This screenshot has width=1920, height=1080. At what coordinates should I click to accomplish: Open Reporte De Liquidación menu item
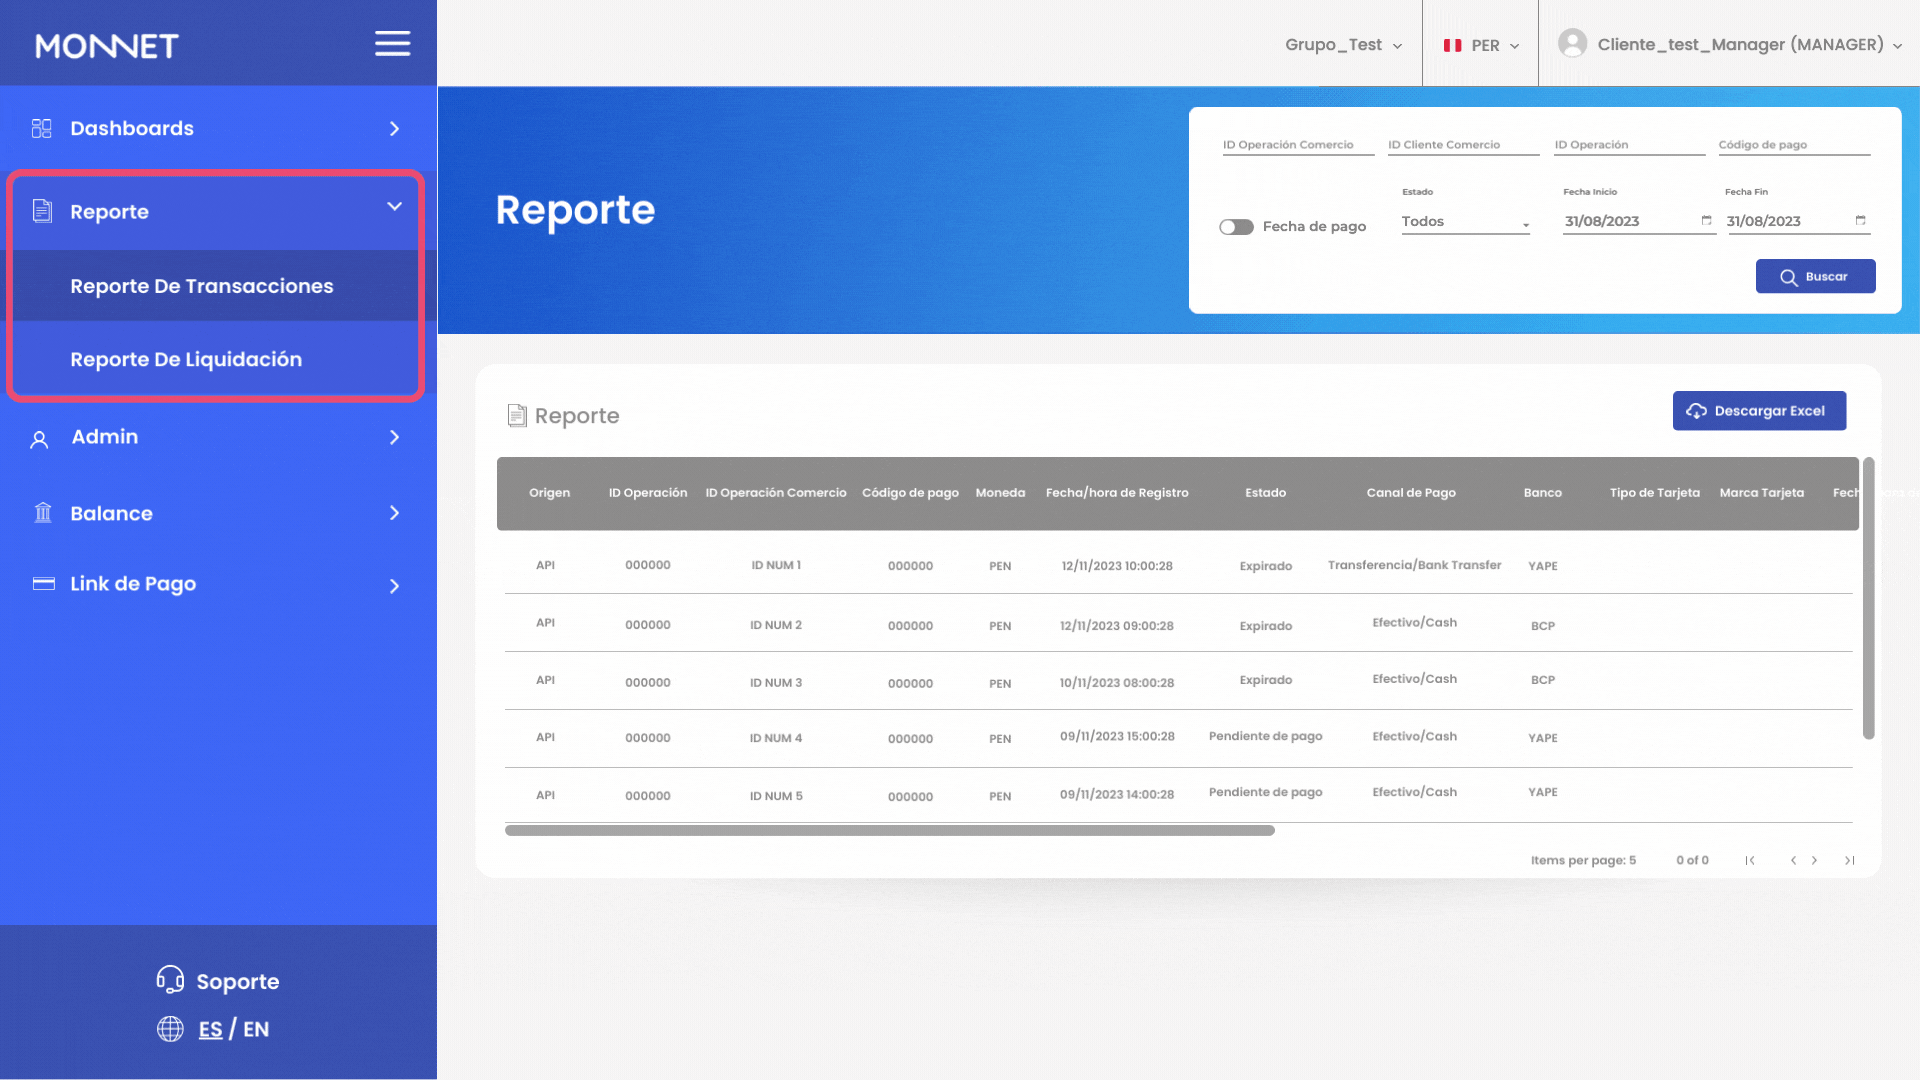tap(186, 359)
